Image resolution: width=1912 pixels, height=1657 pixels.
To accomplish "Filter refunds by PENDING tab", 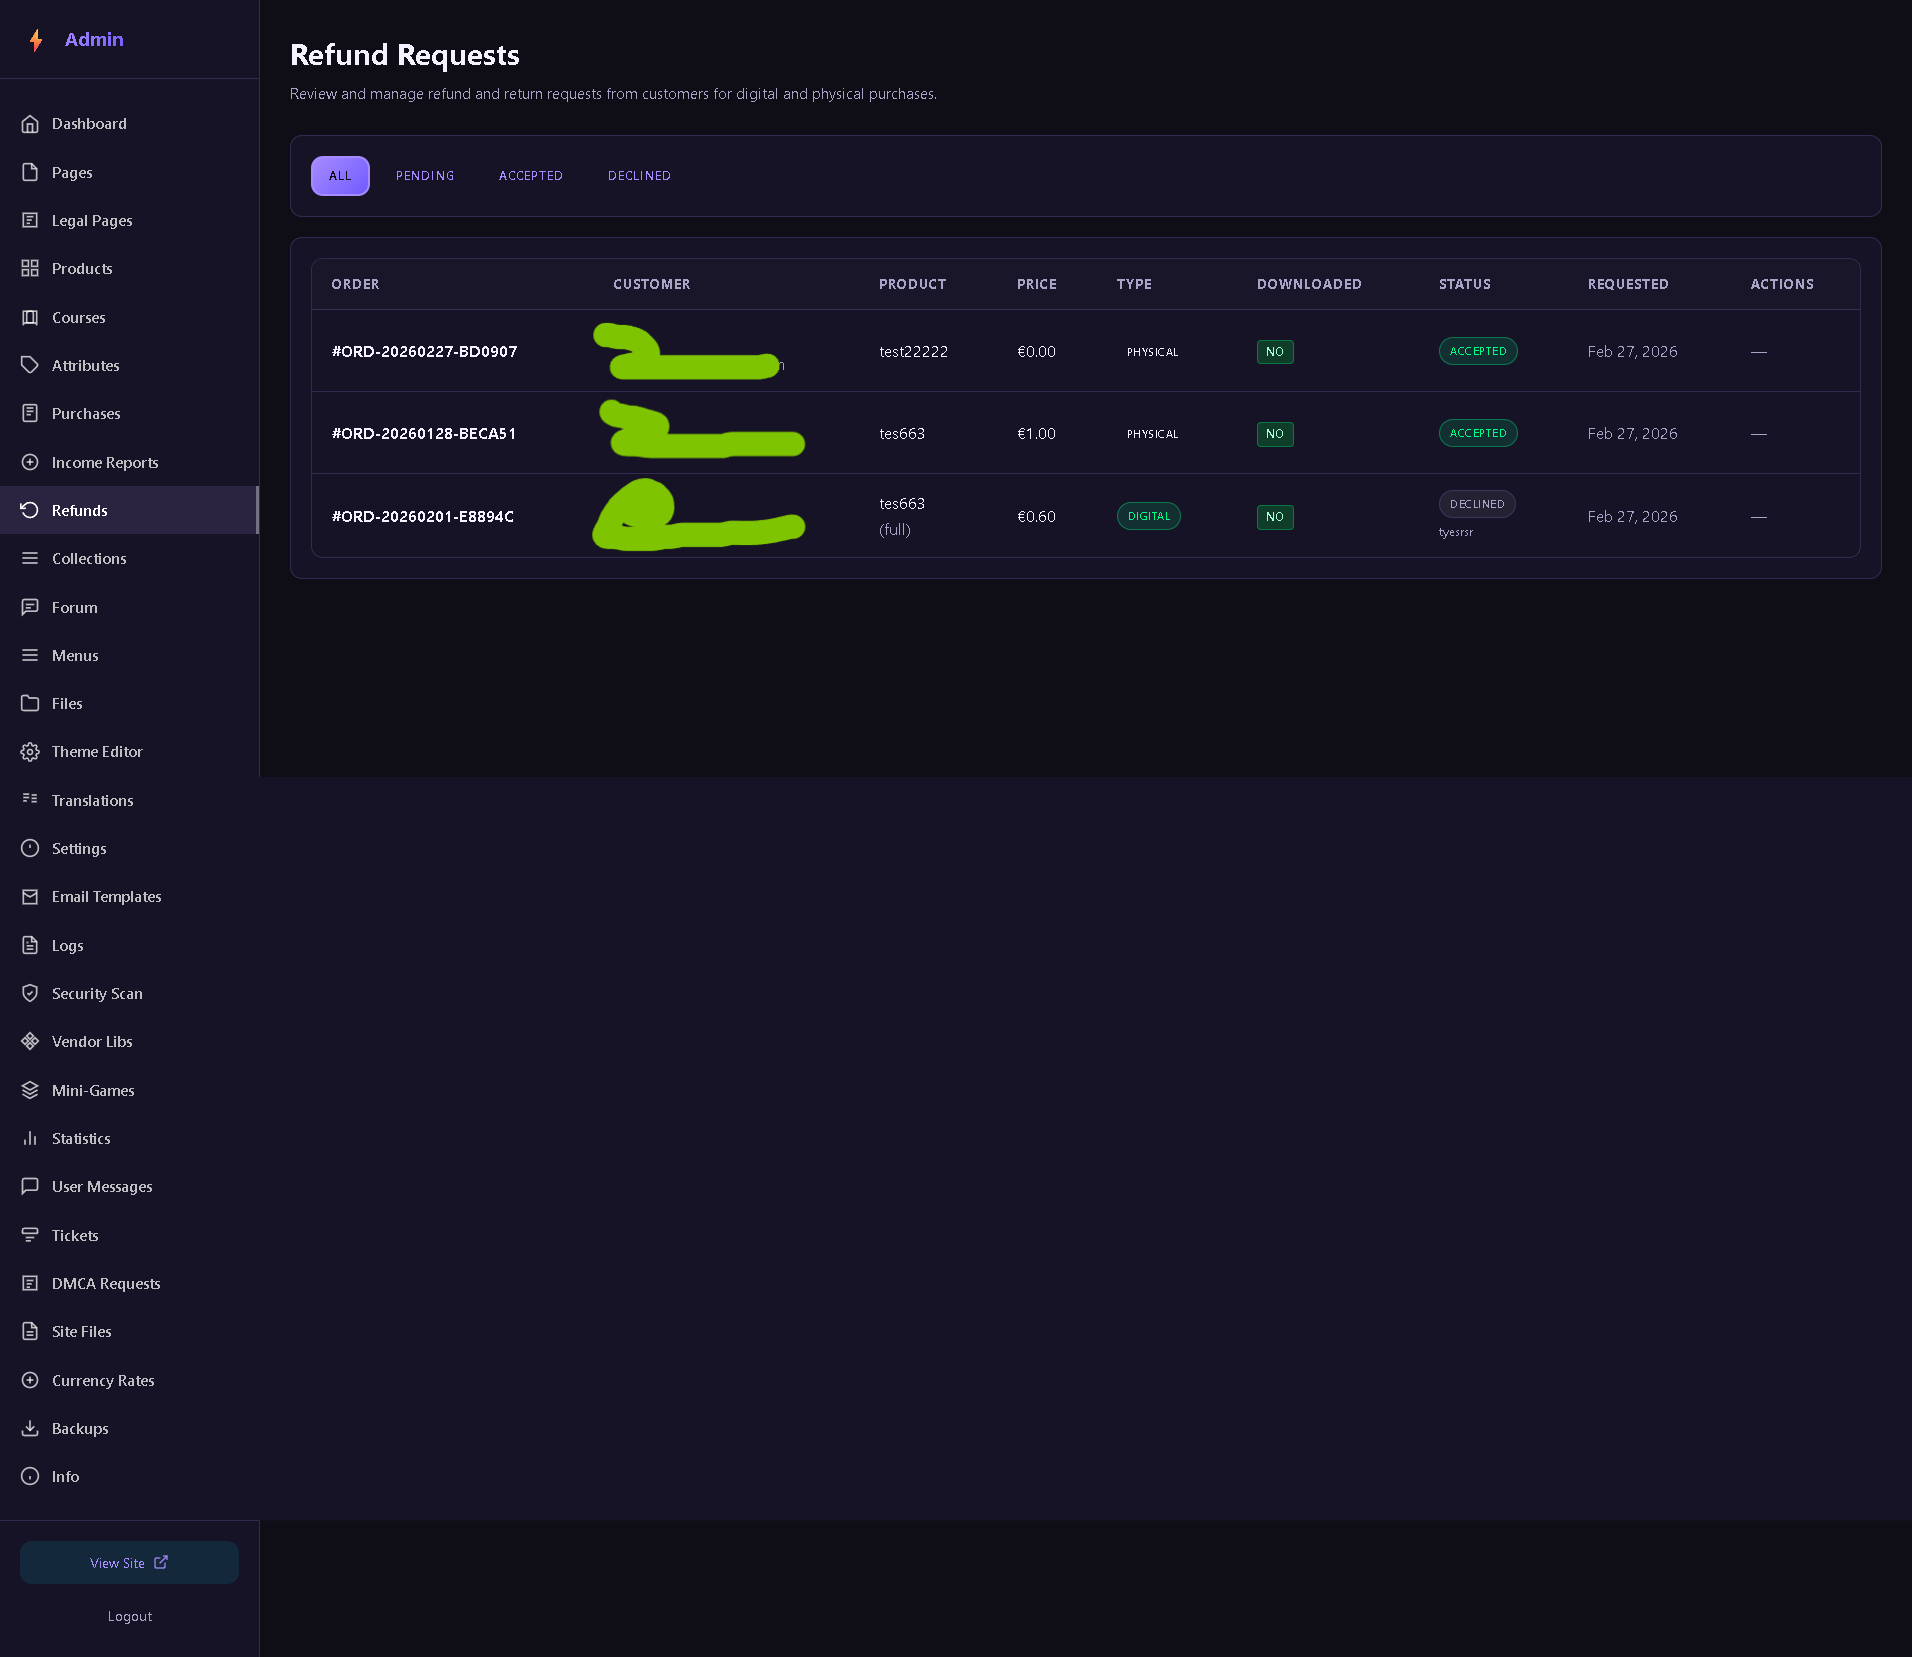I will 425,176.
